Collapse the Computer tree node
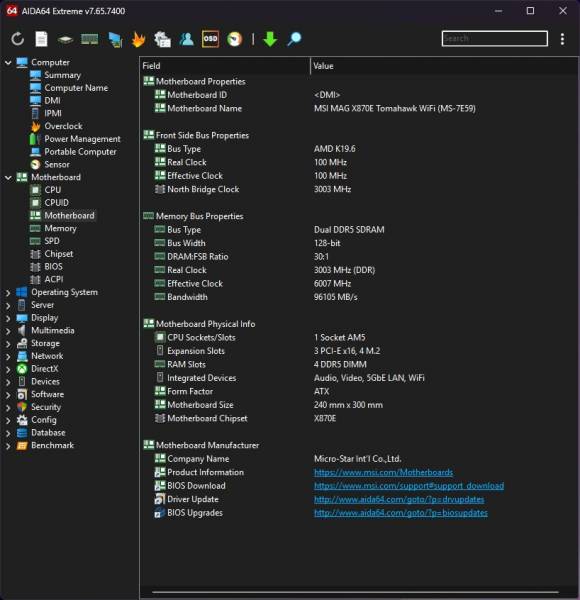 [8, 62]
